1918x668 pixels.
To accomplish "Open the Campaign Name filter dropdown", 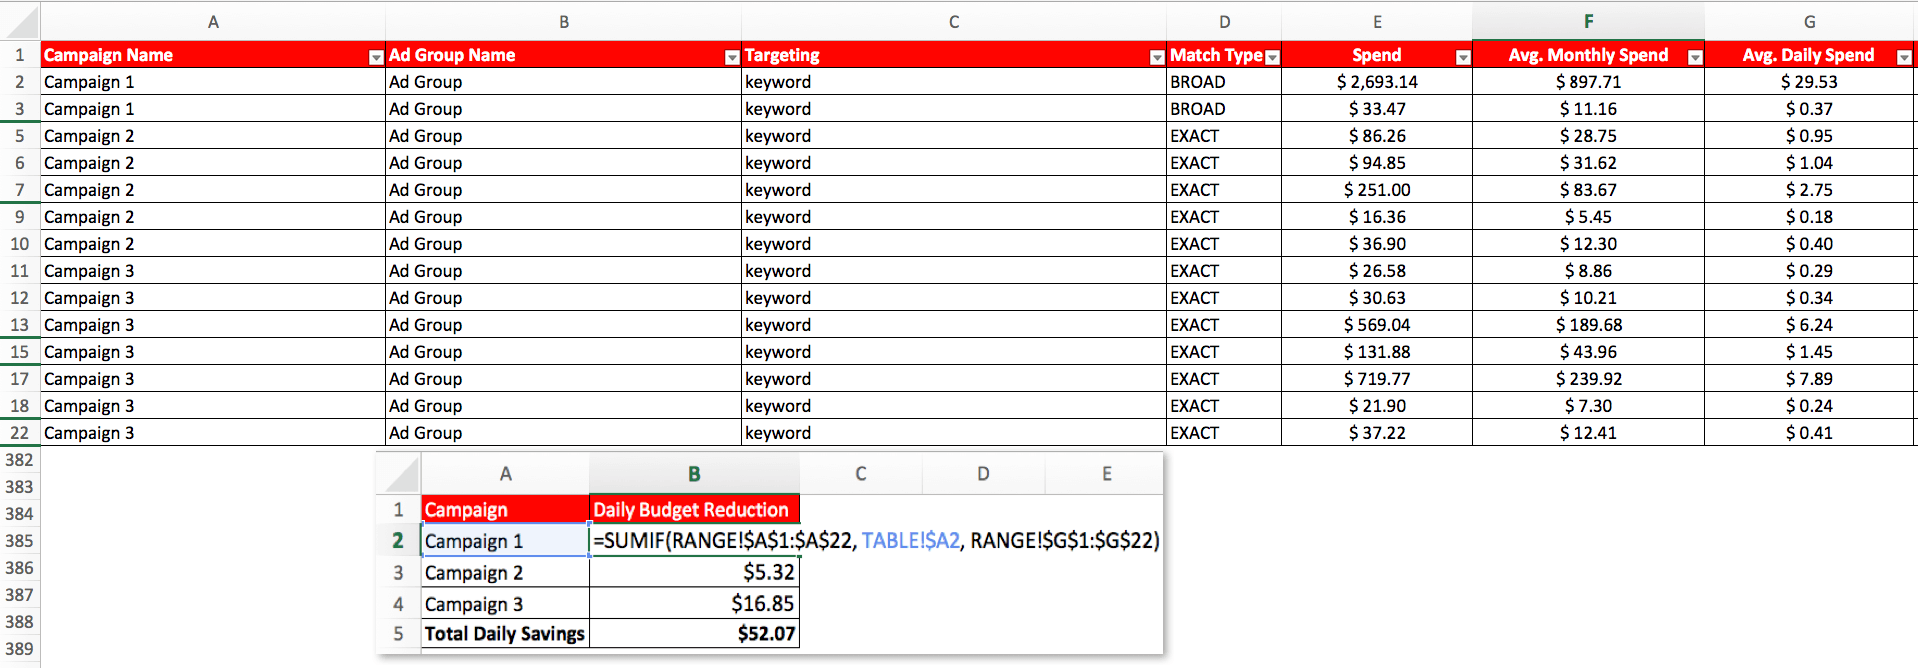I will [376, 58].
